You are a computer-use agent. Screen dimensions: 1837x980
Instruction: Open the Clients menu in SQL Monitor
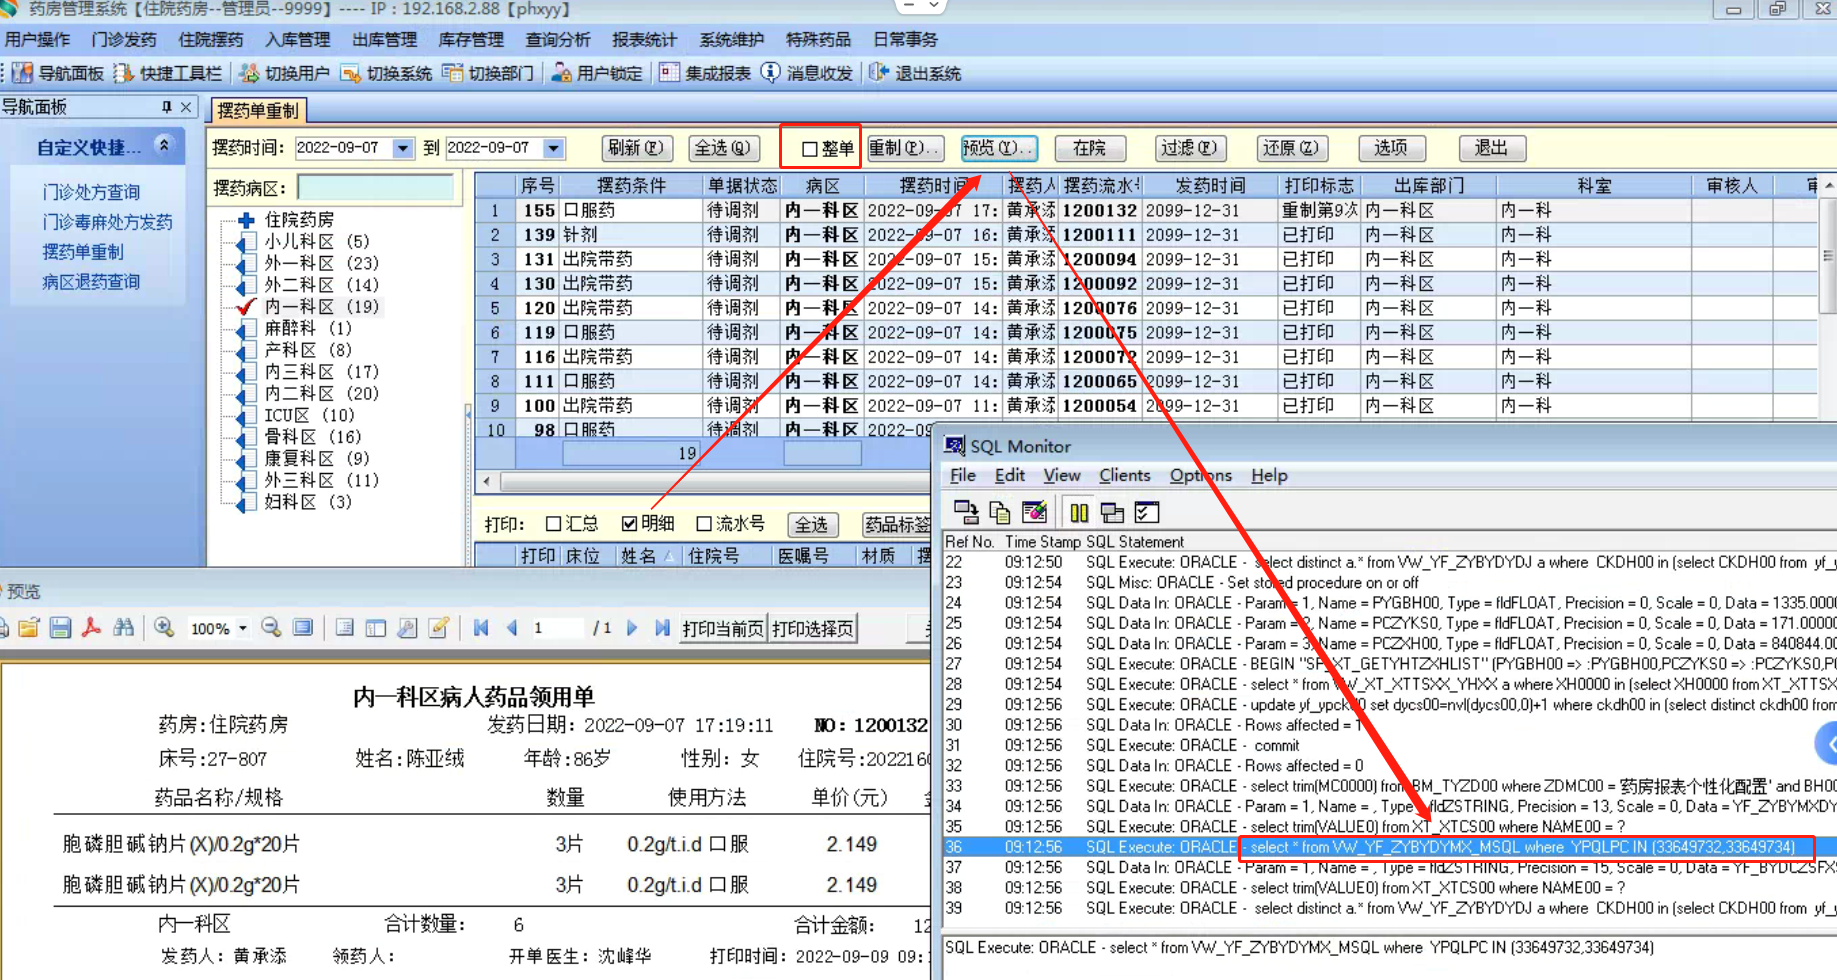tap(1124, 476)
